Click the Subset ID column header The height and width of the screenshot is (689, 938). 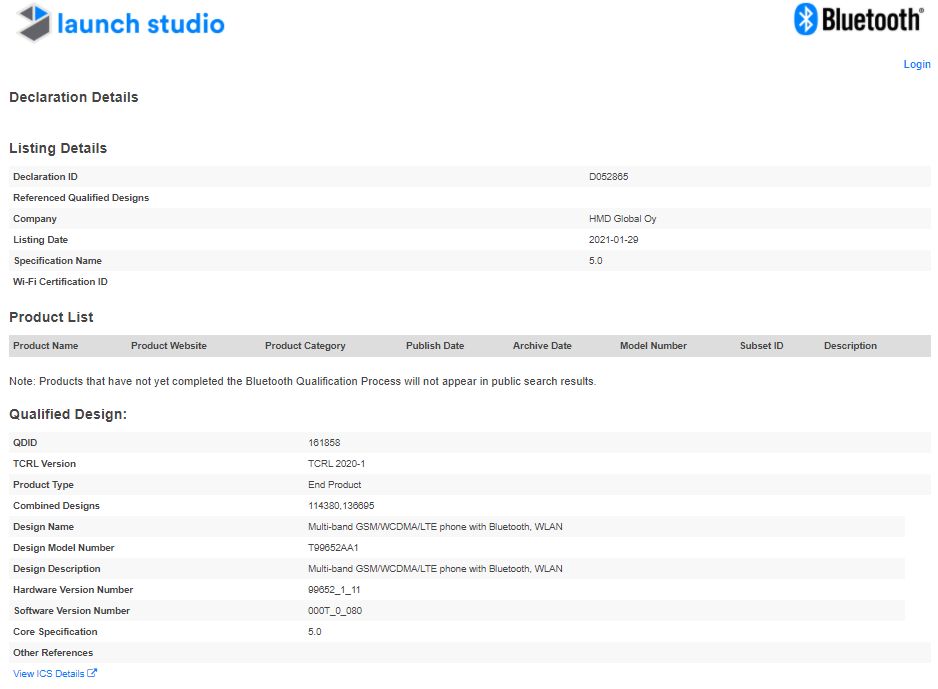(x=761, y=346)
